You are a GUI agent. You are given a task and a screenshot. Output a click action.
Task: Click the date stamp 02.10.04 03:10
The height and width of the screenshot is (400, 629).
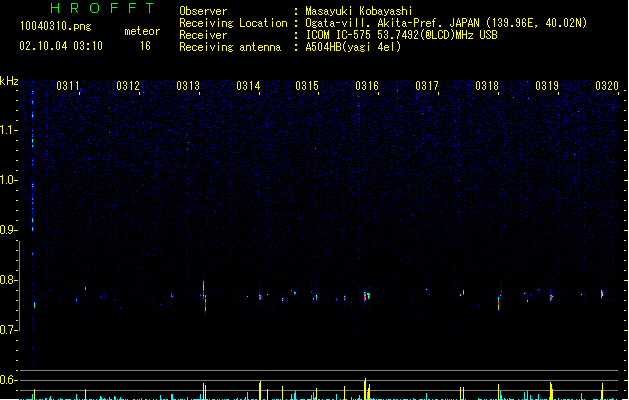[61, 46]
